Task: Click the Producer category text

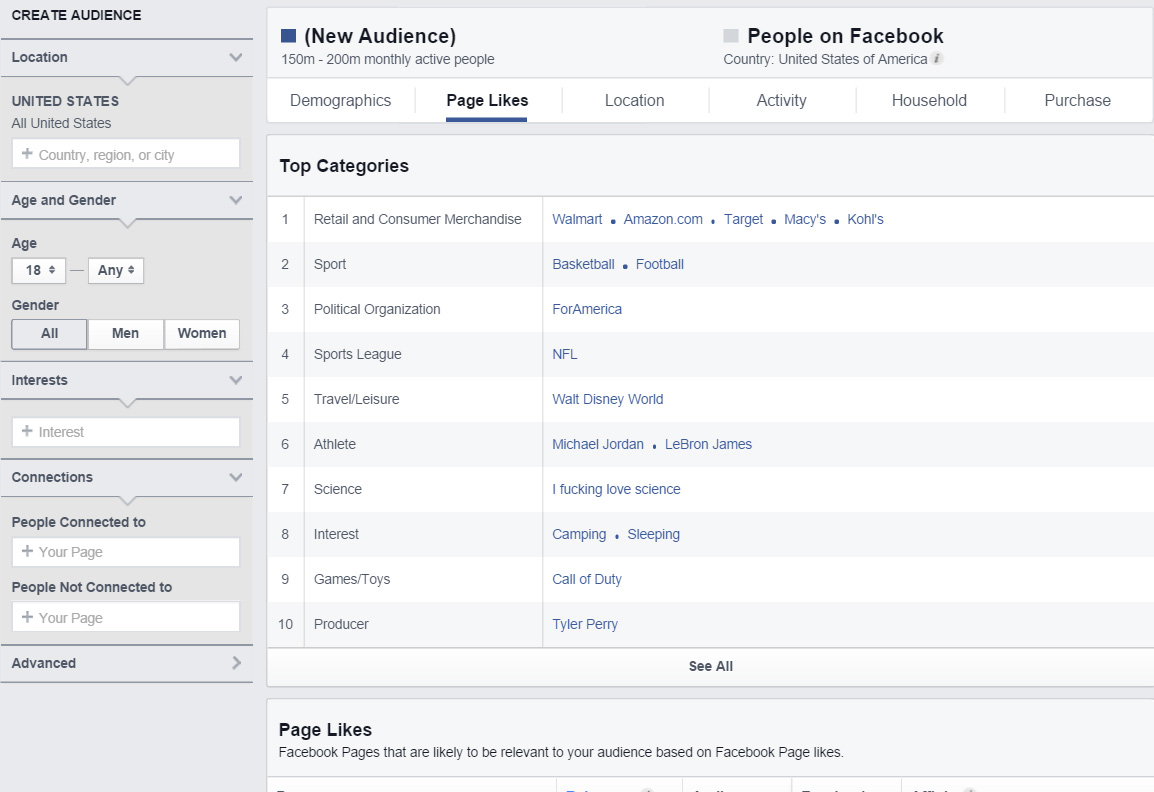Action: point(341,624)
